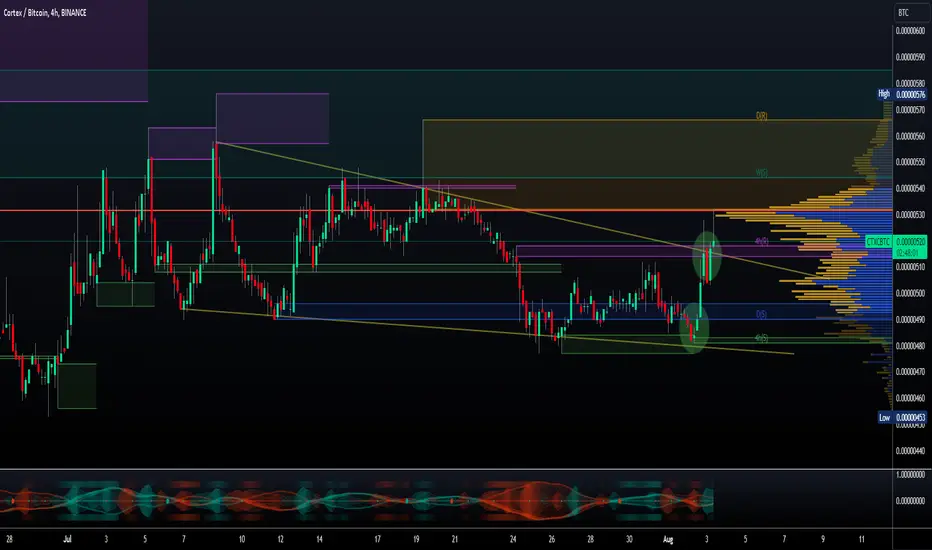The width and height of the screenshot is (932, 550).
Task: Click the 0.00000000 indicator scale label
Action: pyautogui.click(x=911, y=501)
